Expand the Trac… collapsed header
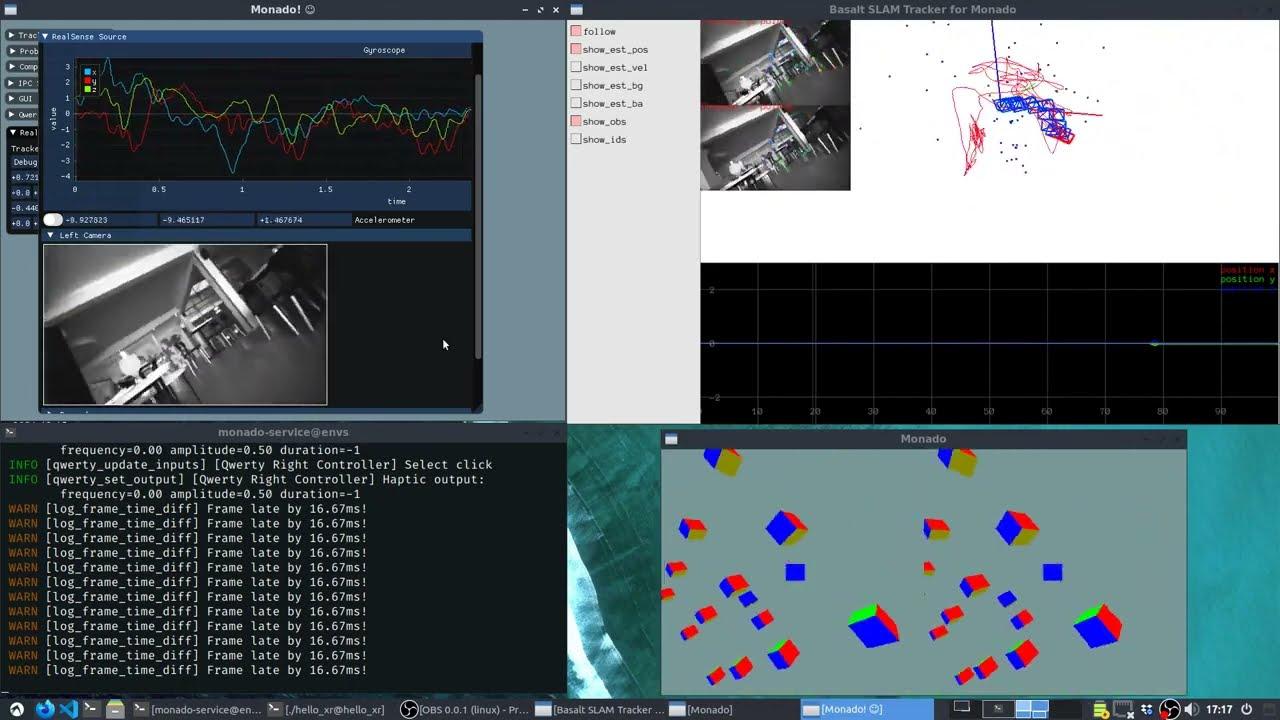The width and height of the screenshot is (1280, 720). coord(24,35)
